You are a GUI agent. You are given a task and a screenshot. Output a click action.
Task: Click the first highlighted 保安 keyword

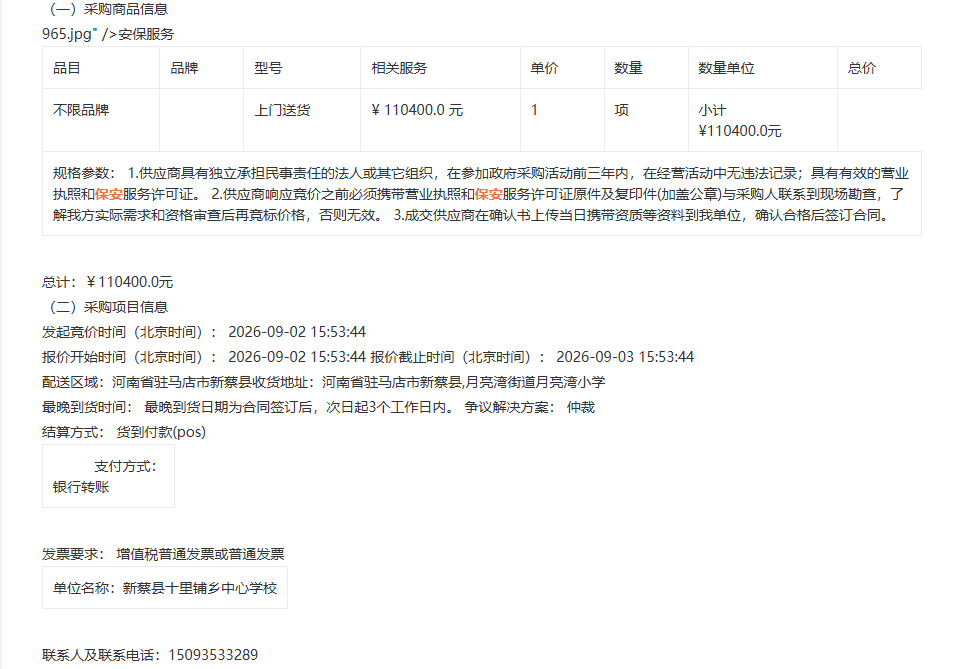pos(108,194)
